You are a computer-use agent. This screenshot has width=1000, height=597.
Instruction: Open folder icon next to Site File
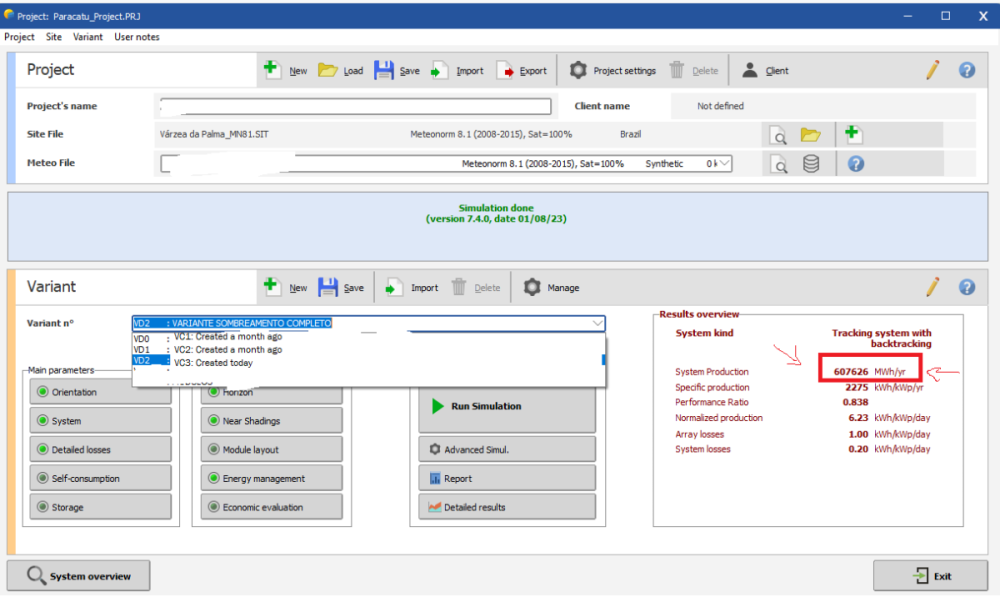[810, 135]
